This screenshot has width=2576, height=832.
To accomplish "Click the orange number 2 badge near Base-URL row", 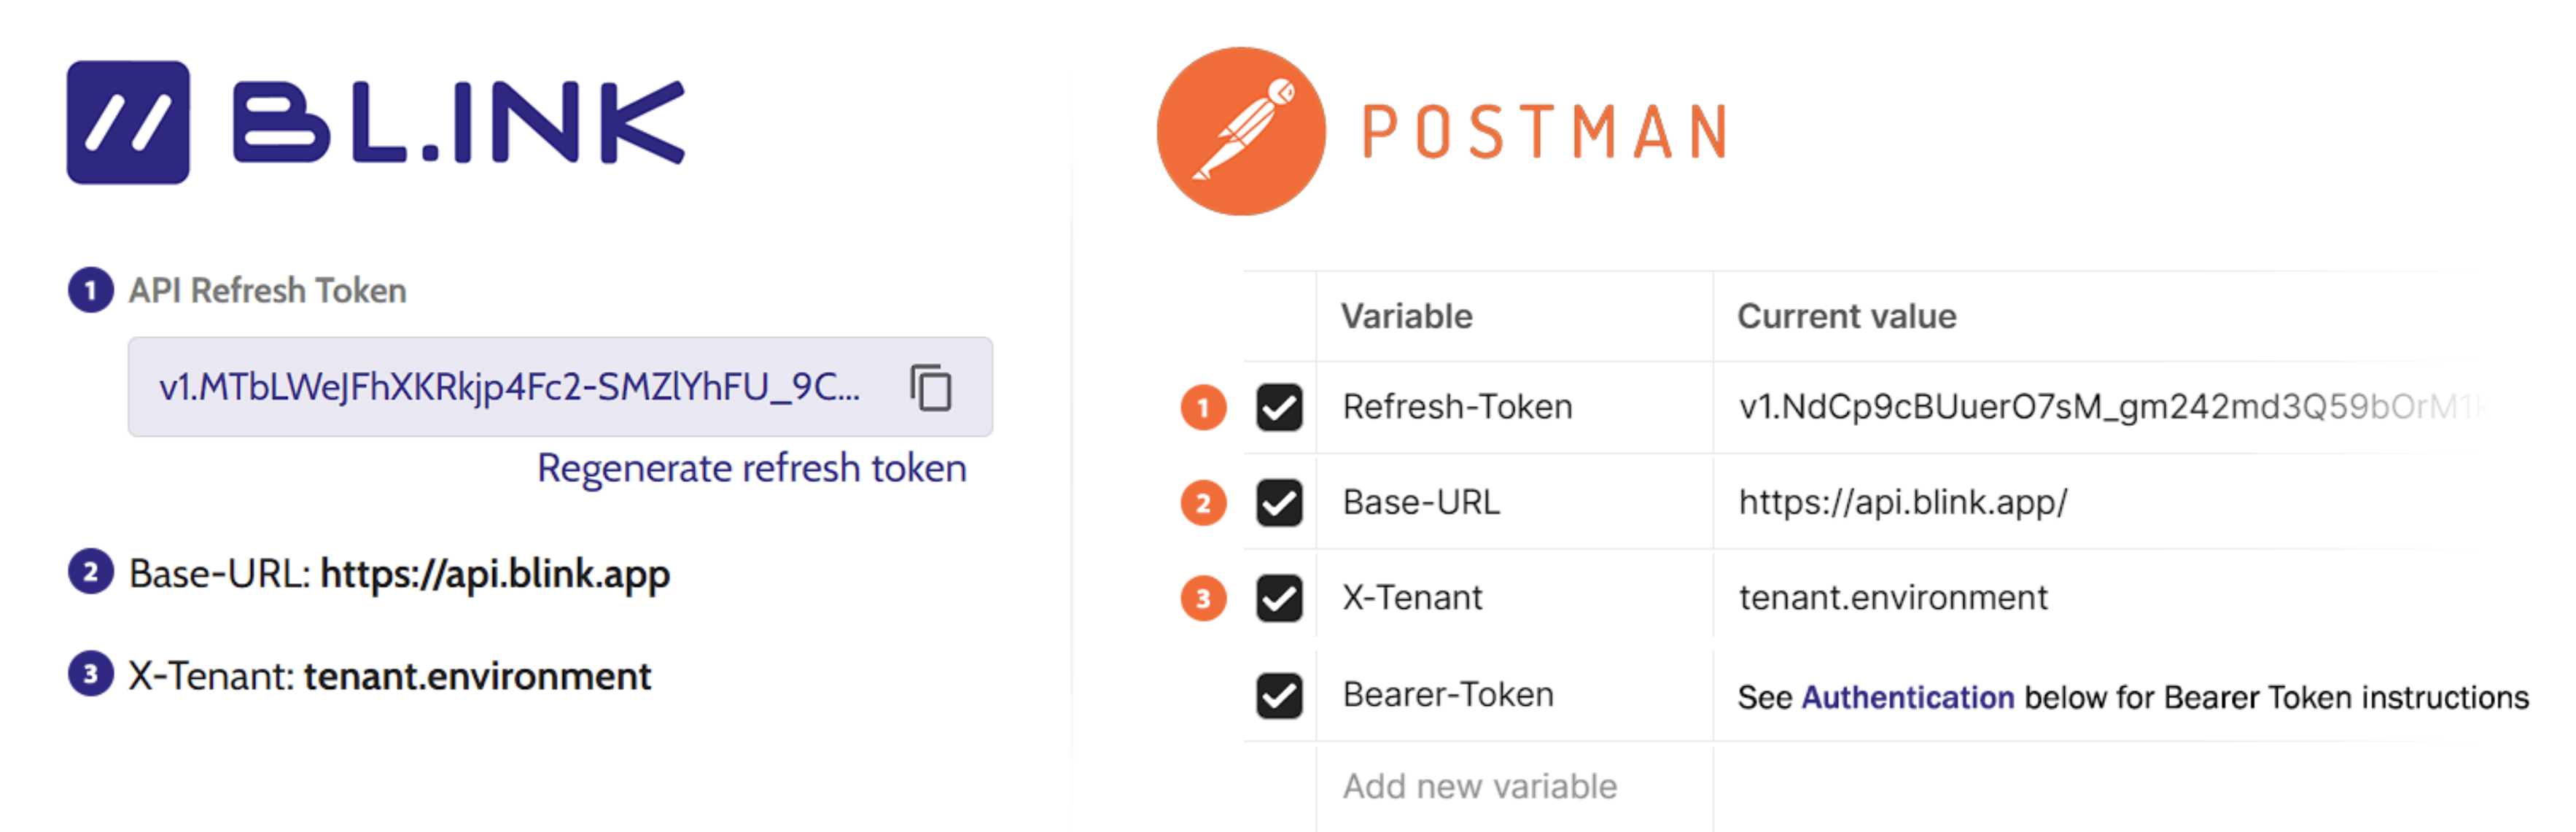I will [x=1203, y=502].
